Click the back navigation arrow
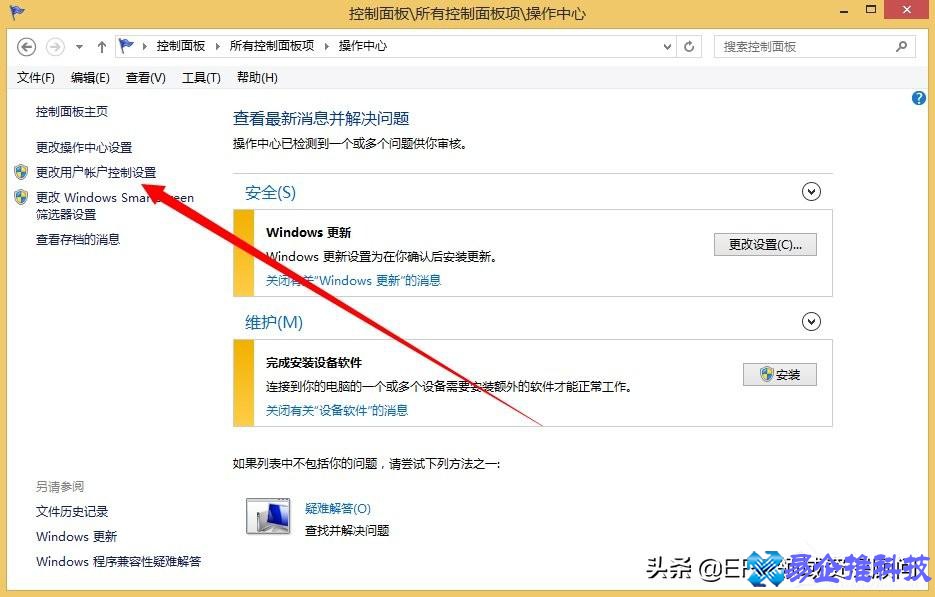This screenshot has height=597, width=935. click(27, 46)
